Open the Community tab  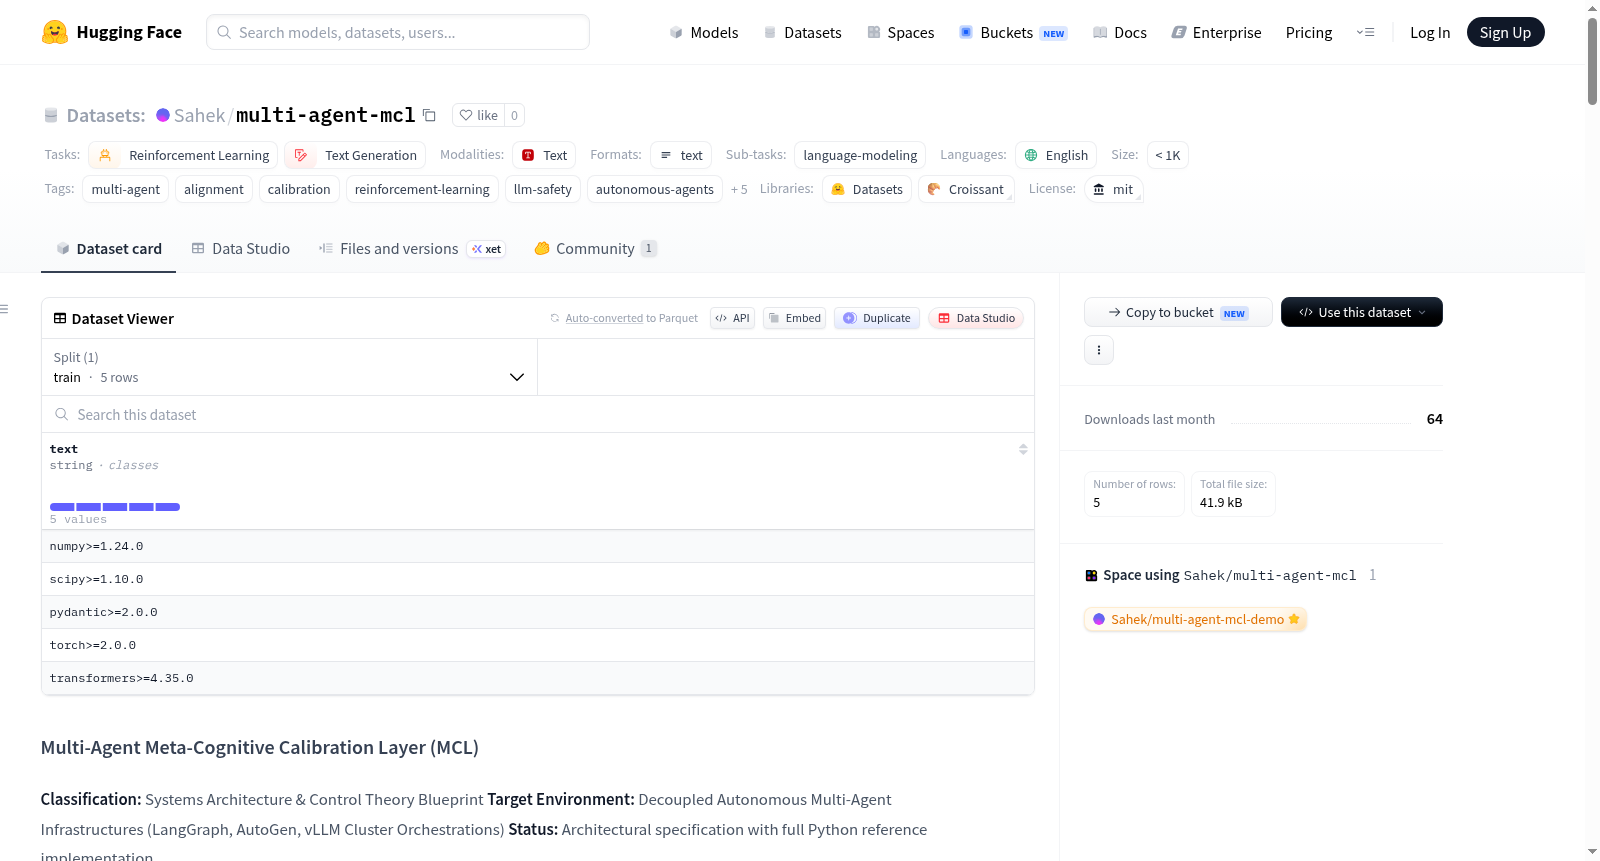(x=595, y=249)
